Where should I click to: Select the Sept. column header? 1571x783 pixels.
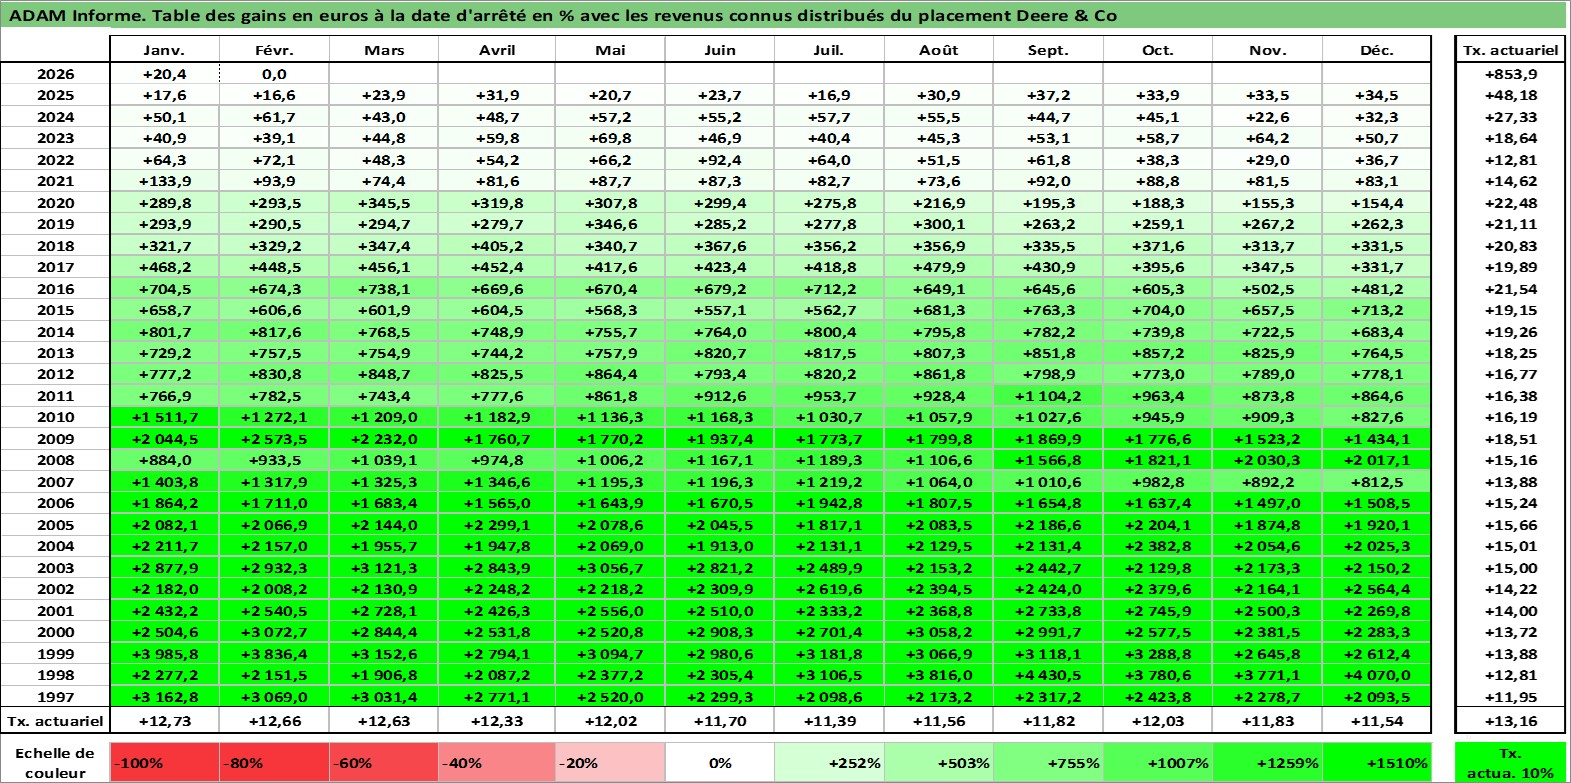(x=1048, y=50)
